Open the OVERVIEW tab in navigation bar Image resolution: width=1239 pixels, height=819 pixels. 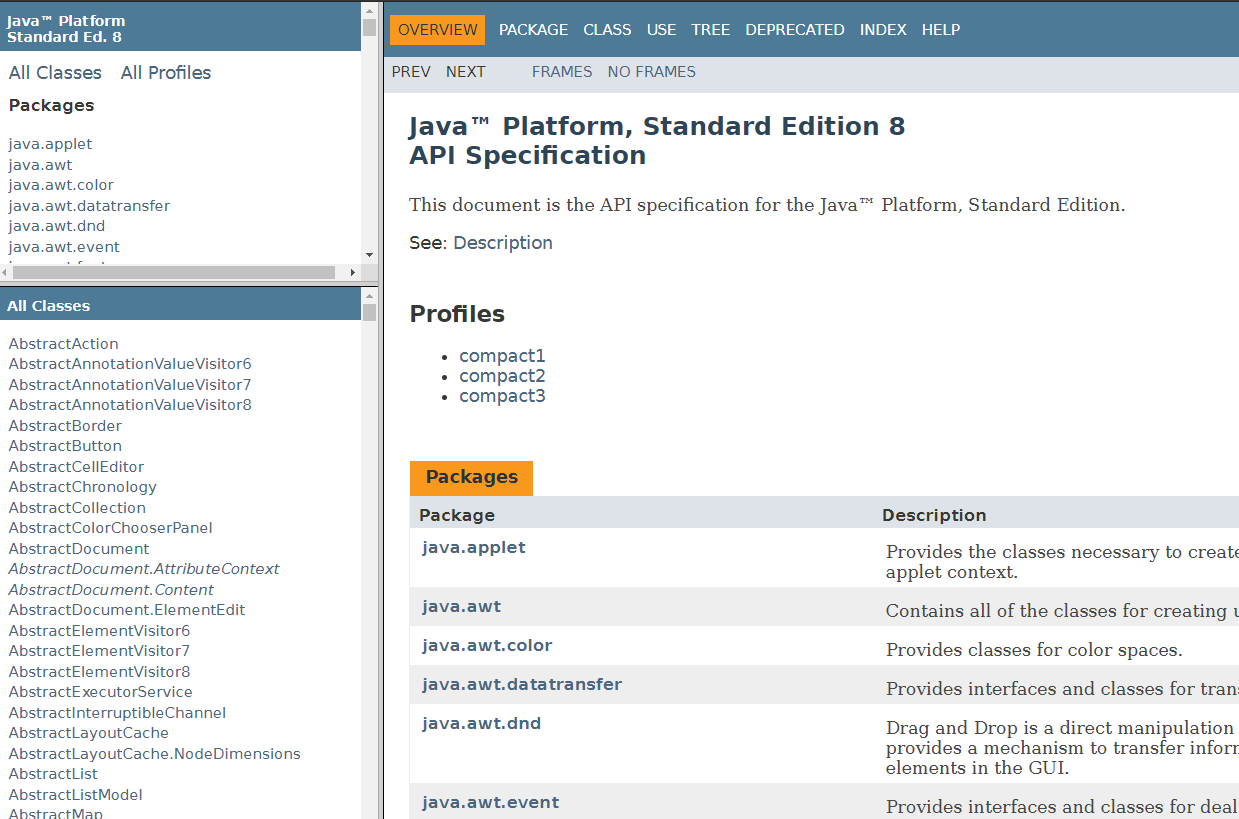click(437, 30)
